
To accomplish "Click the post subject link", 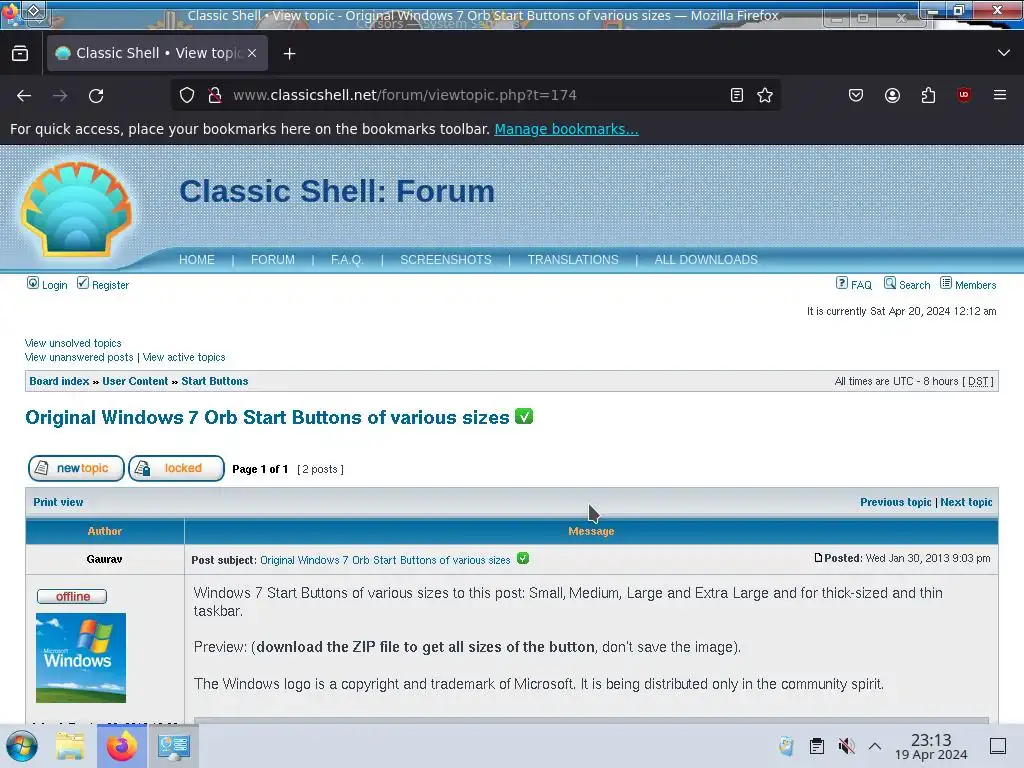I will 385,560.
